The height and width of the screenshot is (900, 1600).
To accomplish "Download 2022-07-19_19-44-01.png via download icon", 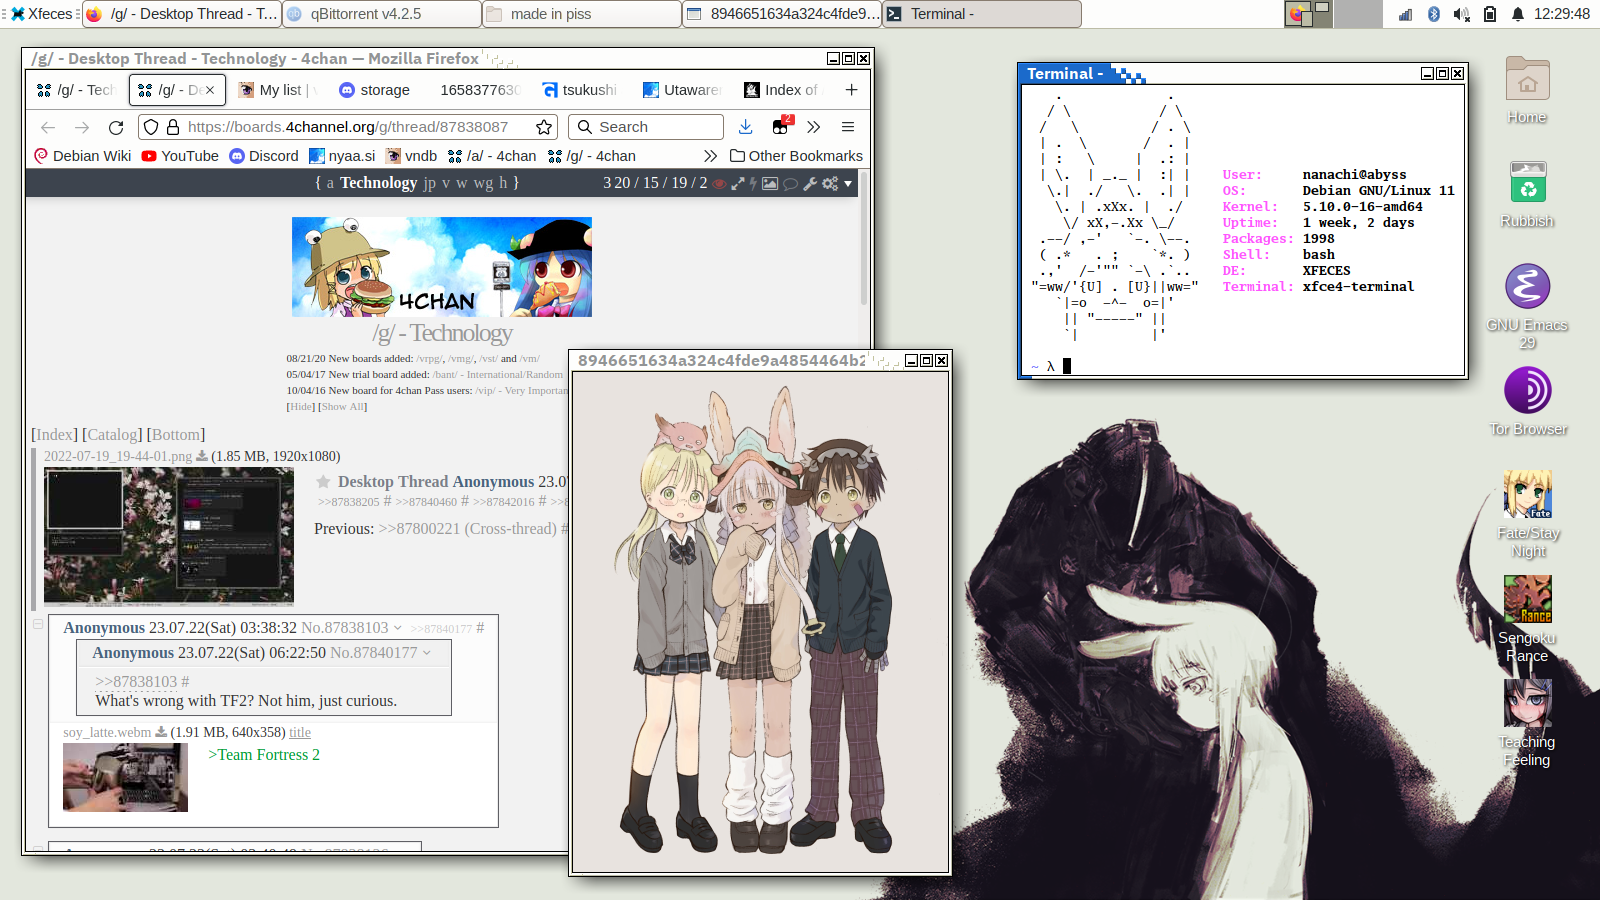I will click(x=201, y=456).
